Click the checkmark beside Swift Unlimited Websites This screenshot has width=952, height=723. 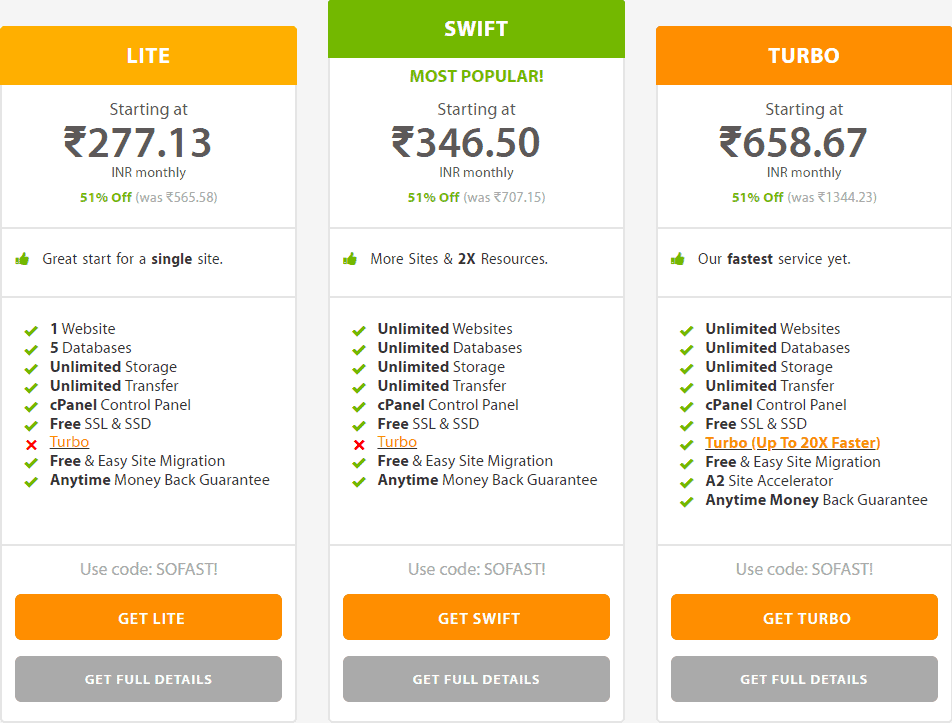click(359, 331)
